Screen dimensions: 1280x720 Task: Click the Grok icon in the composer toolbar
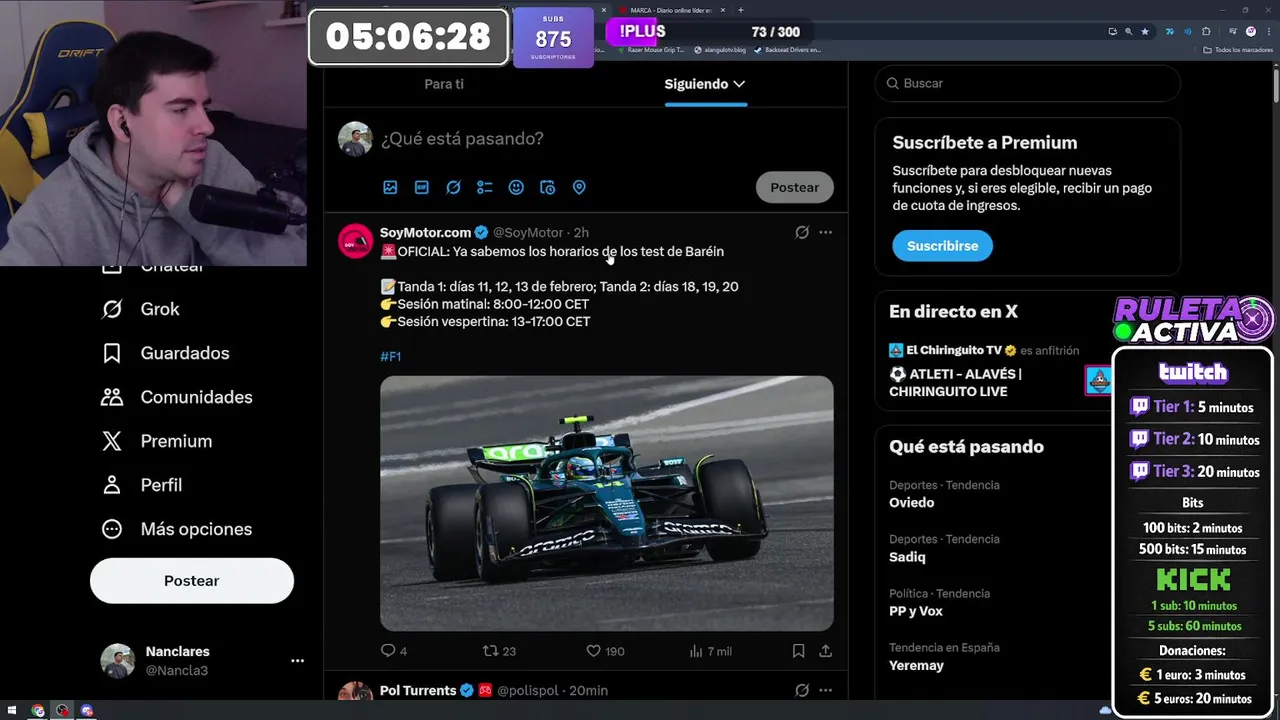[x=453, y=187]
